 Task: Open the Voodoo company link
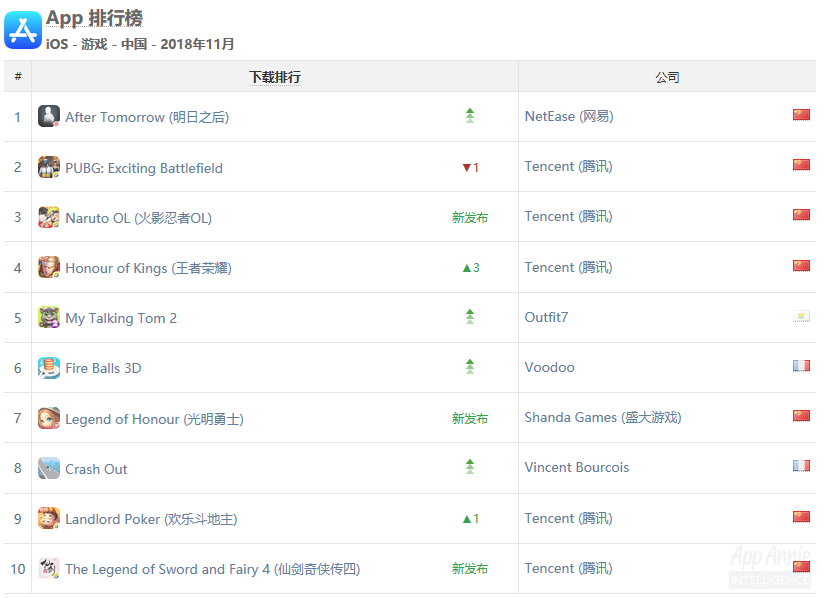(x=549, y=367)
